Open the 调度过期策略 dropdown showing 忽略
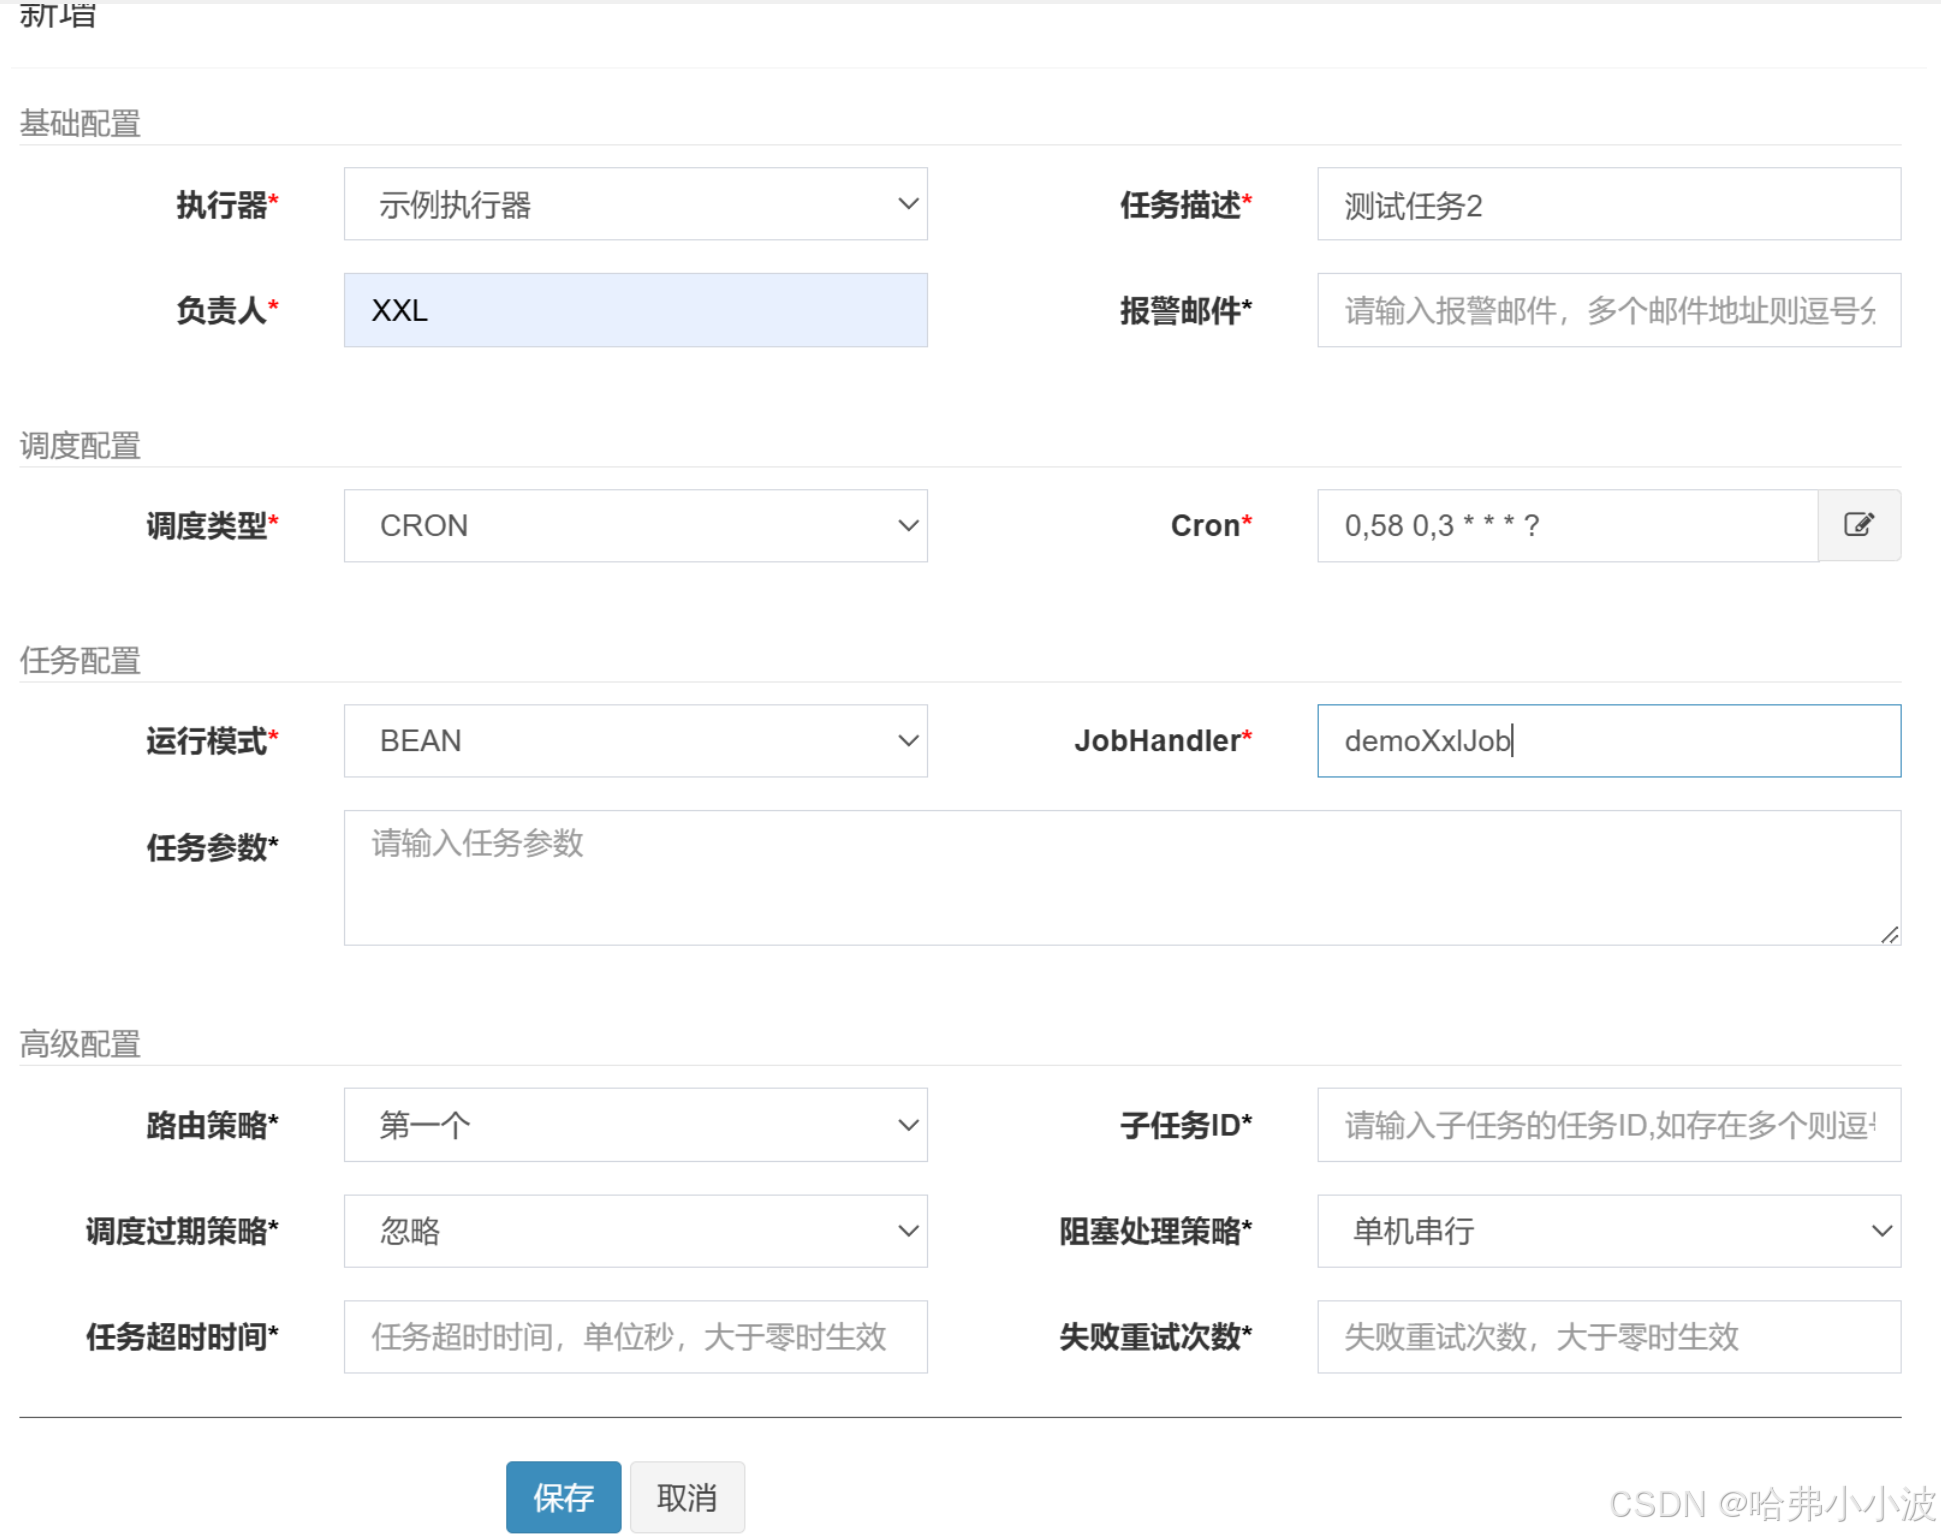The width and height of the screenshot is (1941, 1536). 634,1231
